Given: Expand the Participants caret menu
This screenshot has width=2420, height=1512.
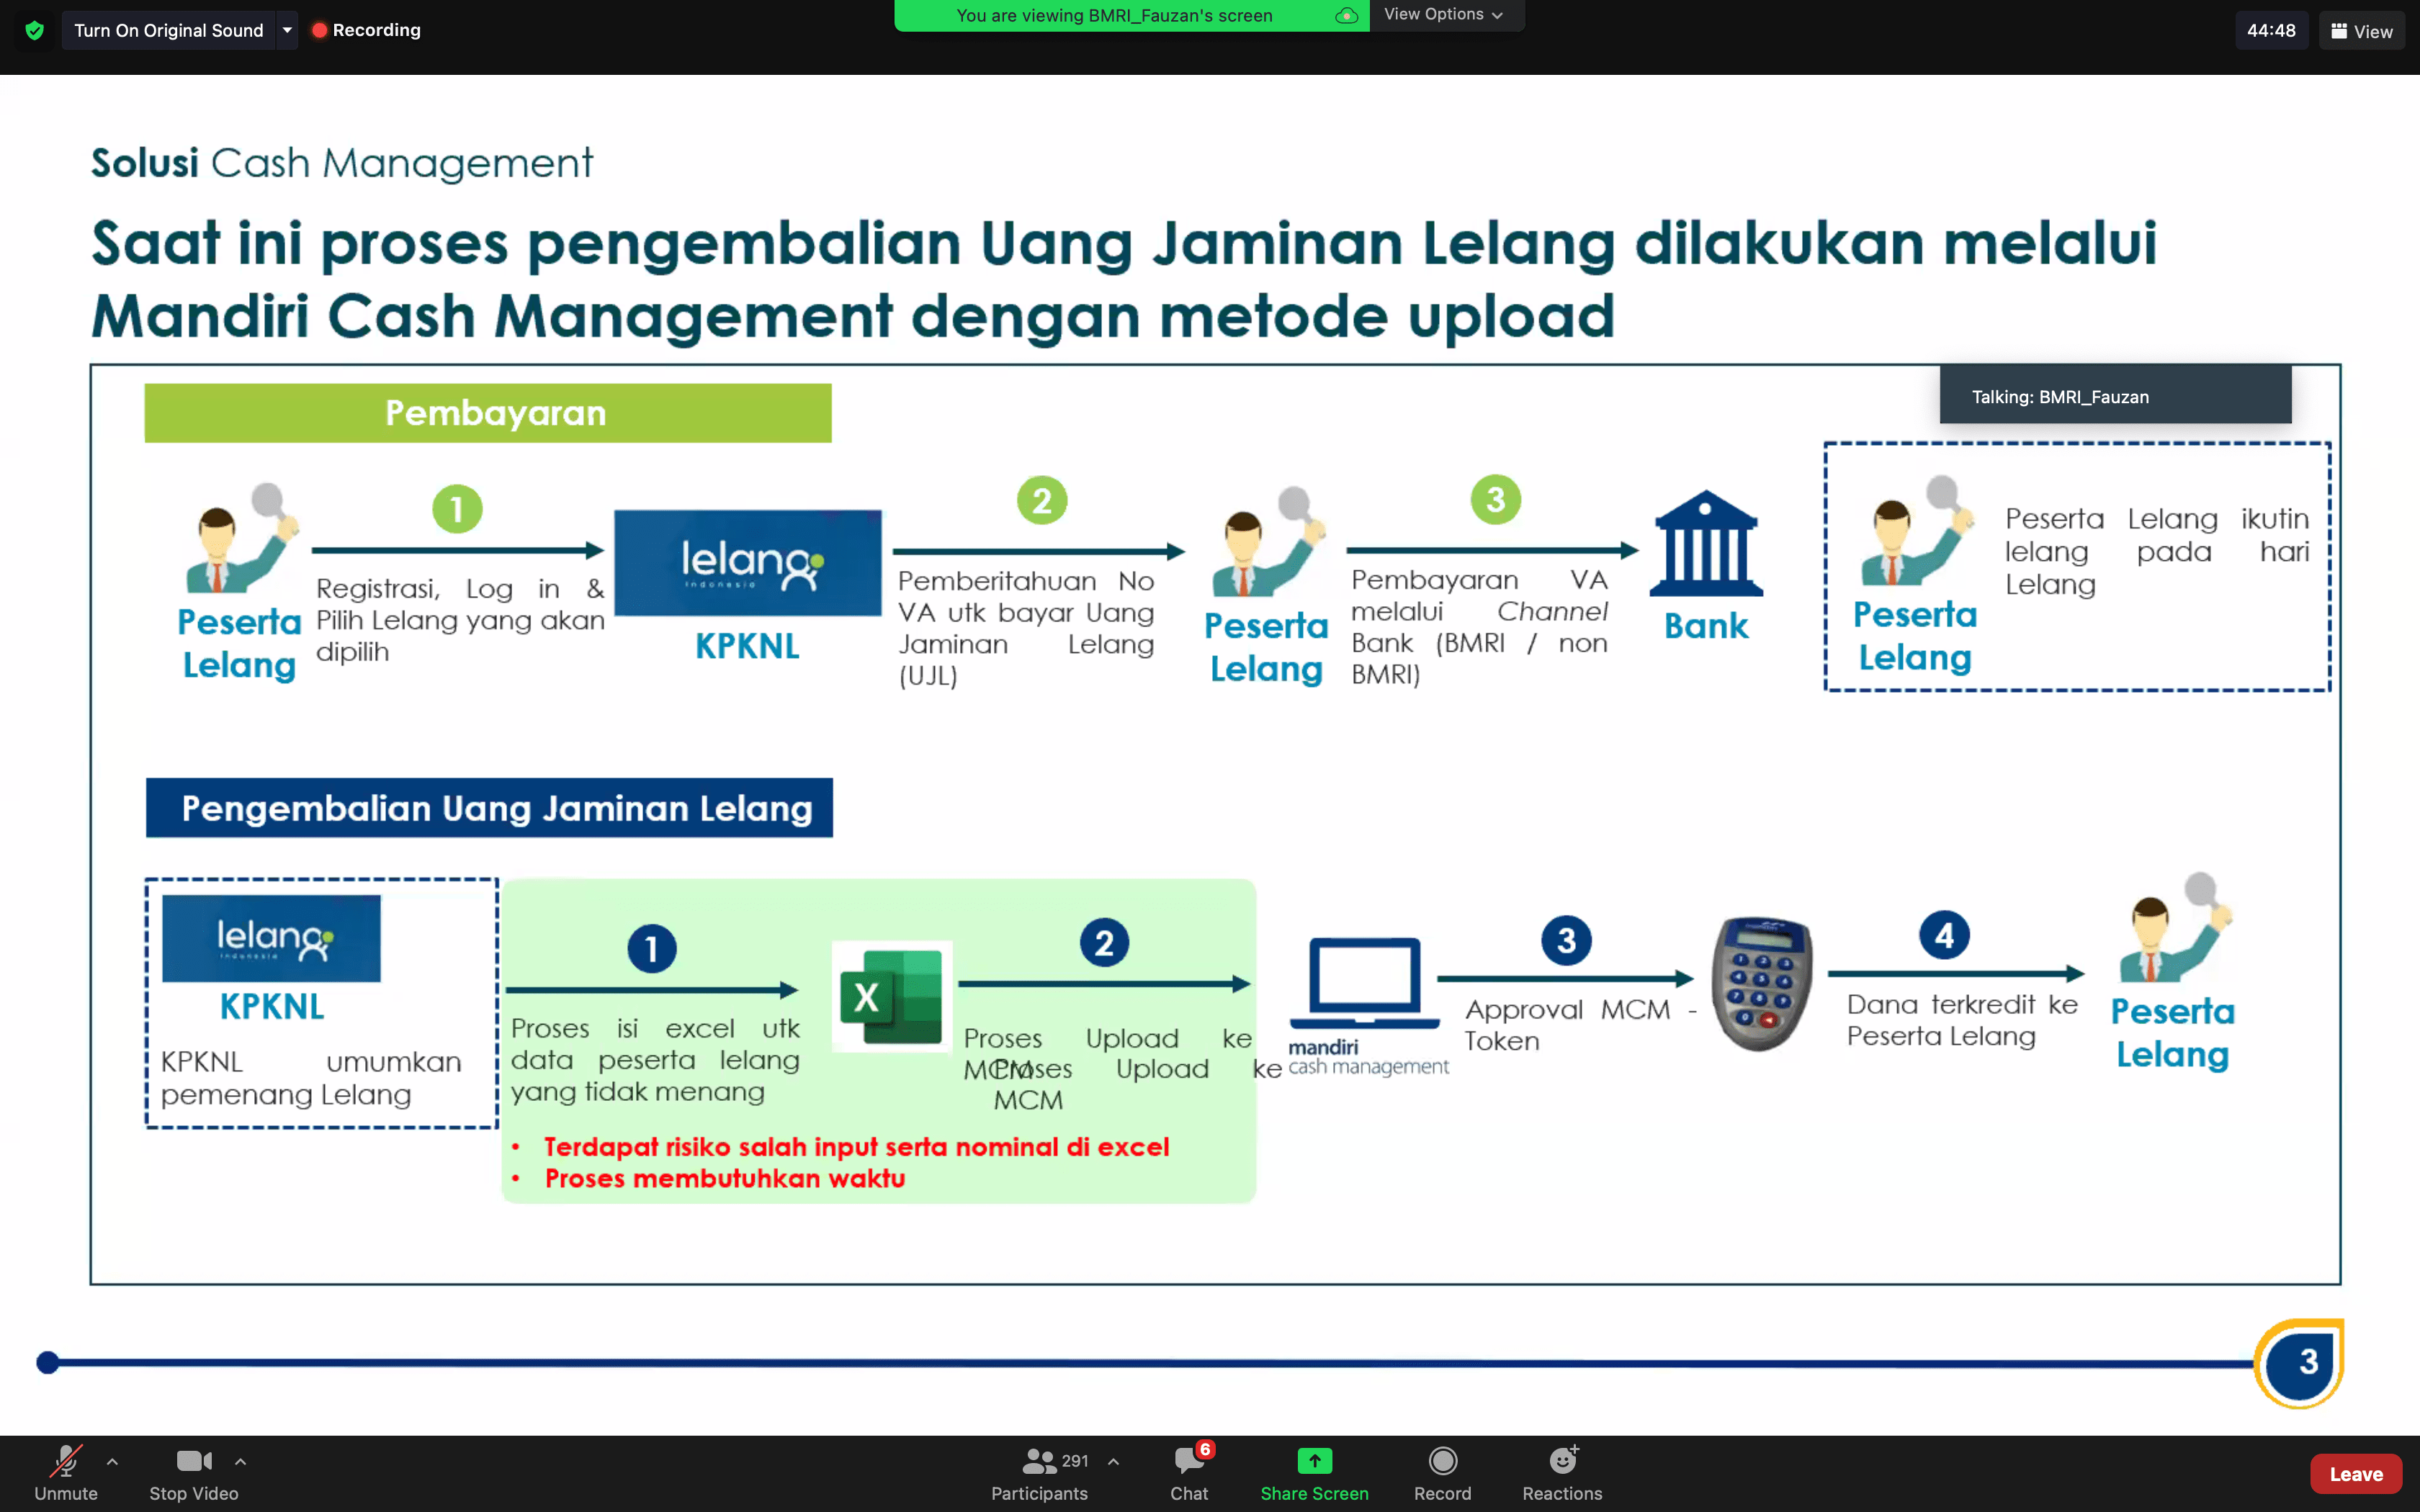Looking at the screenshot, I should tap(1113, 1461).
